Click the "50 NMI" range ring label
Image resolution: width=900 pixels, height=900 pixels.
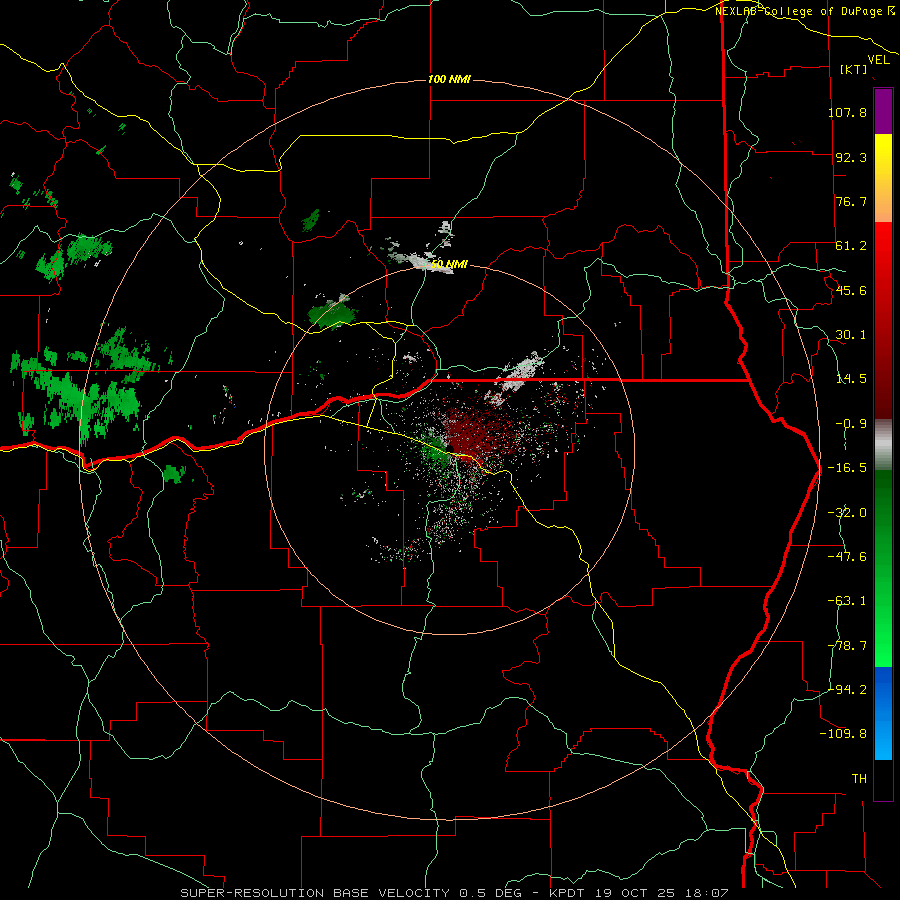[x=449, y=265]
